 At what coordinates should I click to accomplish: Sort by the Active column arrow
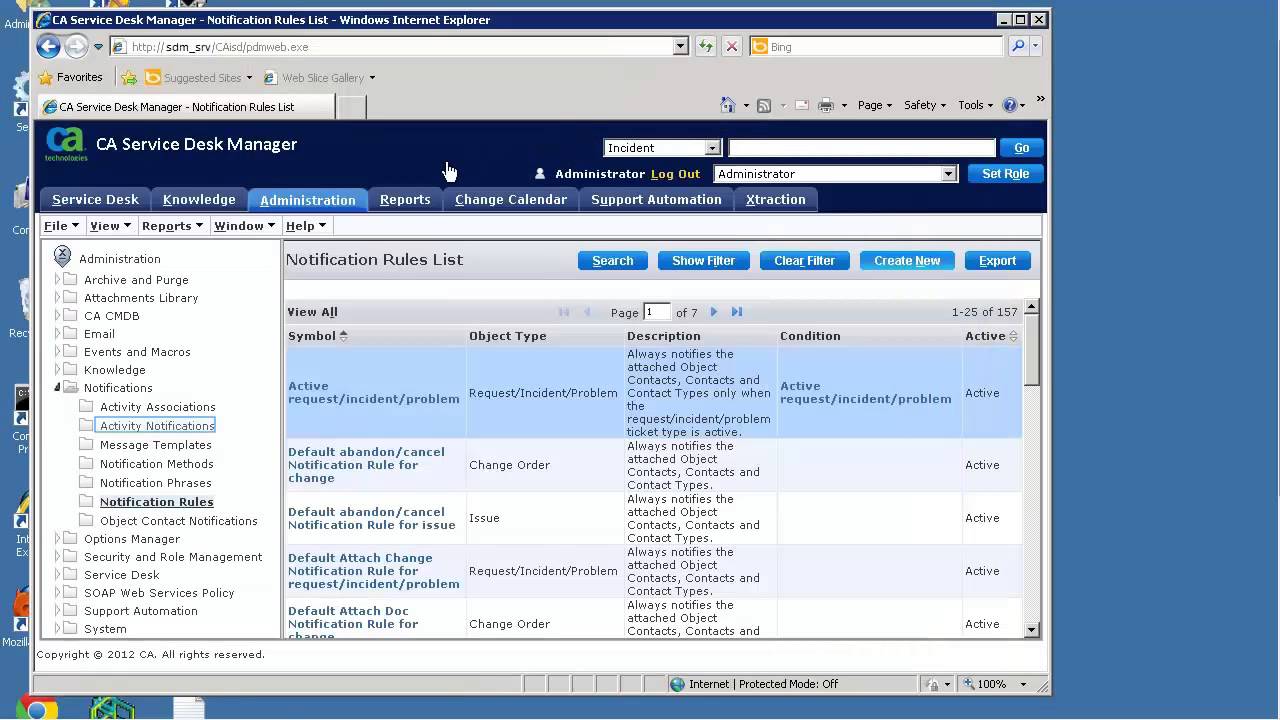coord(1013,336)
